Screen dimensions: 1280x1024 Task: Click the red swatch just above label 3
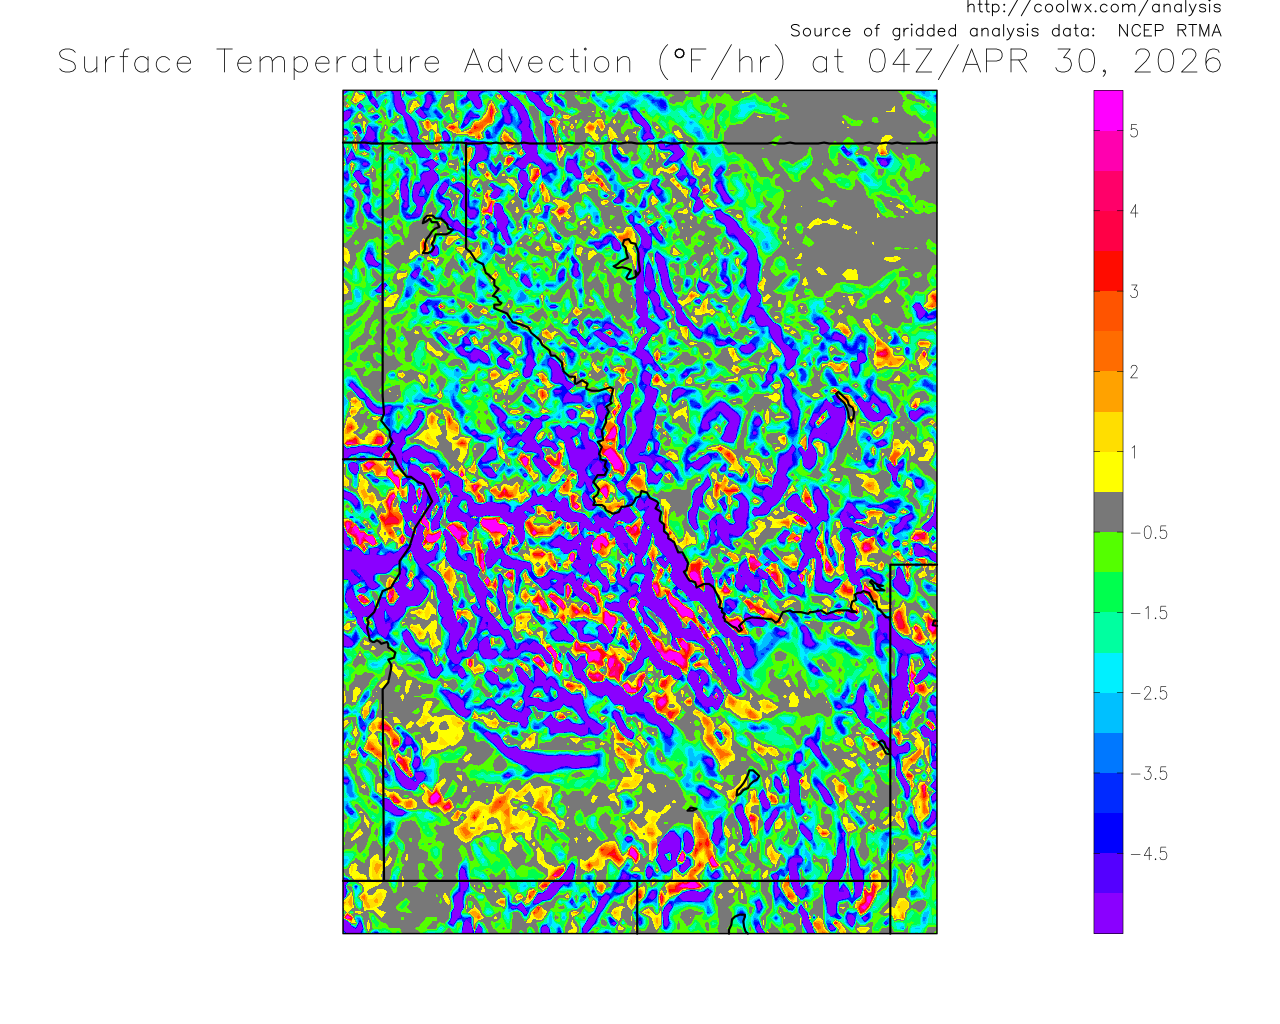coord(1108,271)
